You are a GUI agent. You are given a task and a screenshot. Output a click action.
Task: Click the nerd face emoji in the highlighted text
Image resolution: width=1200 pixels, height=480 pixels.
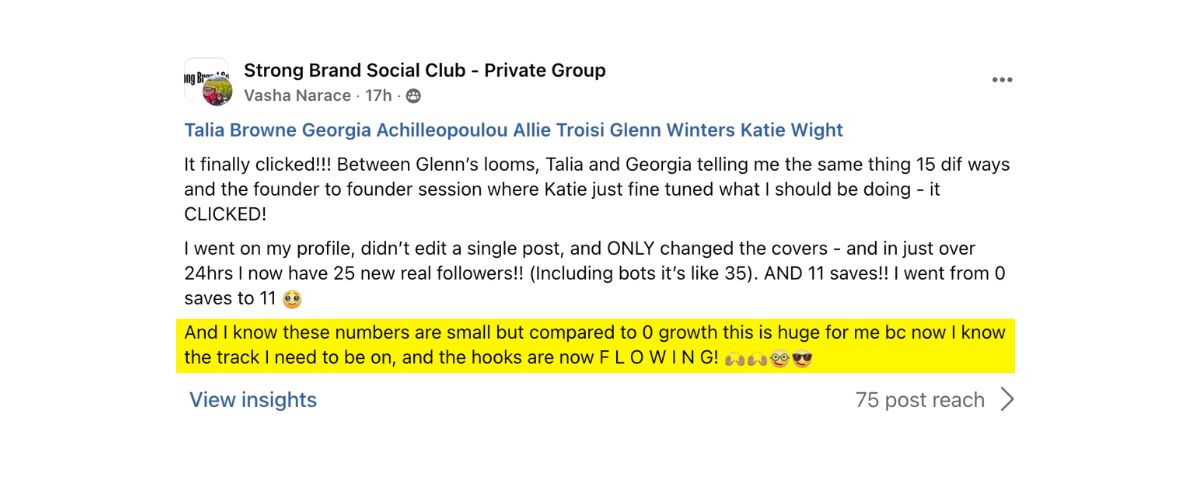781,357
